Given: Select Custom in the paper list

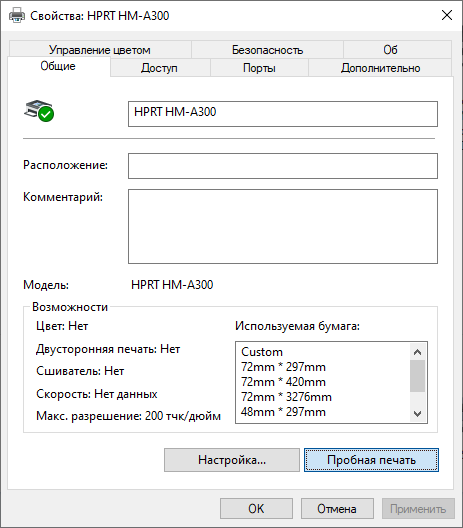Looking at the screenshot, I should pos(262,352).
